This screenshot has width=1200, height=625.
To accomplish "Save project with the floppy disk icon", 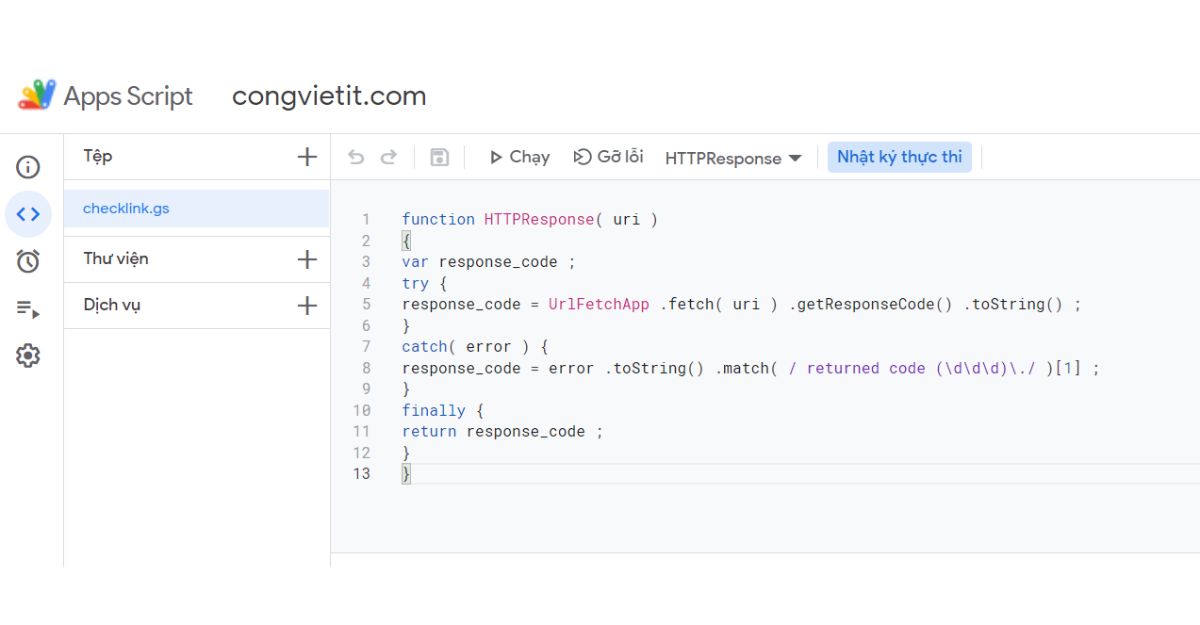I will 439,157.
